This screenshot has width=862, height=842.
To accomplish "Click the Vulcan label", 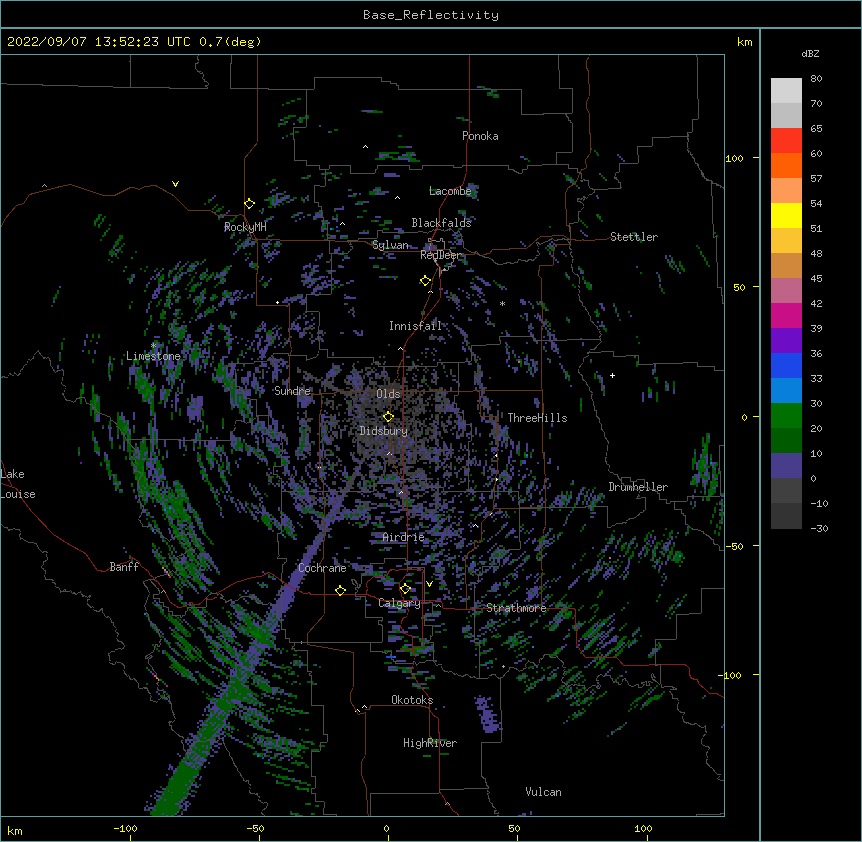I will pos(543,792).
